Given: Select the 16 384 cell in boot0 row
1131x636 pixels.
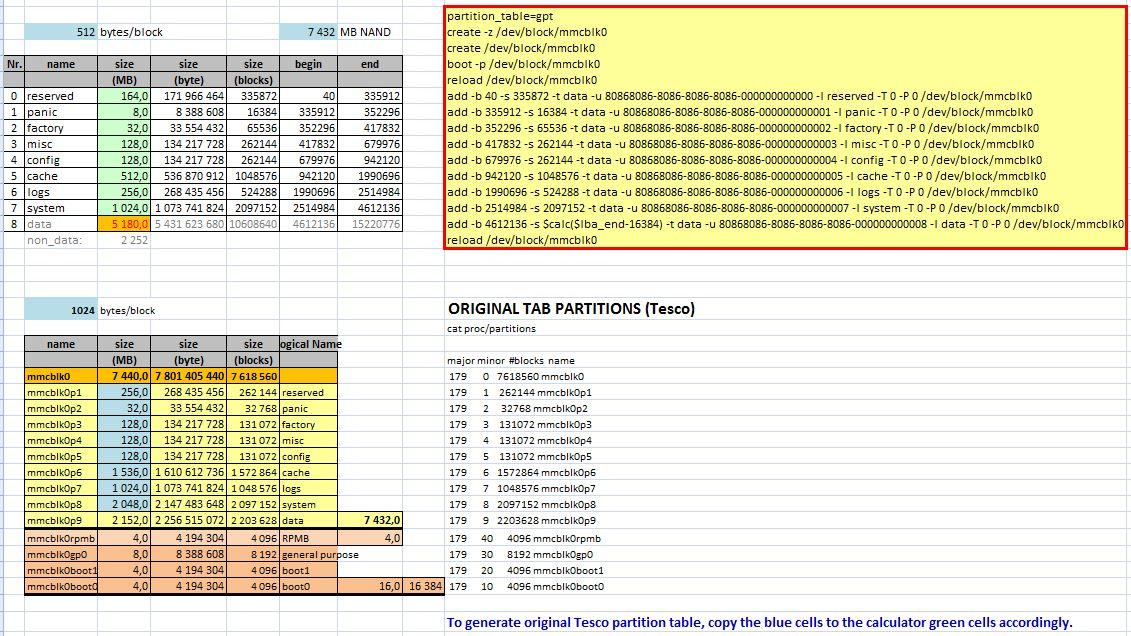Looking at the screenshot, I should [424, 586].
